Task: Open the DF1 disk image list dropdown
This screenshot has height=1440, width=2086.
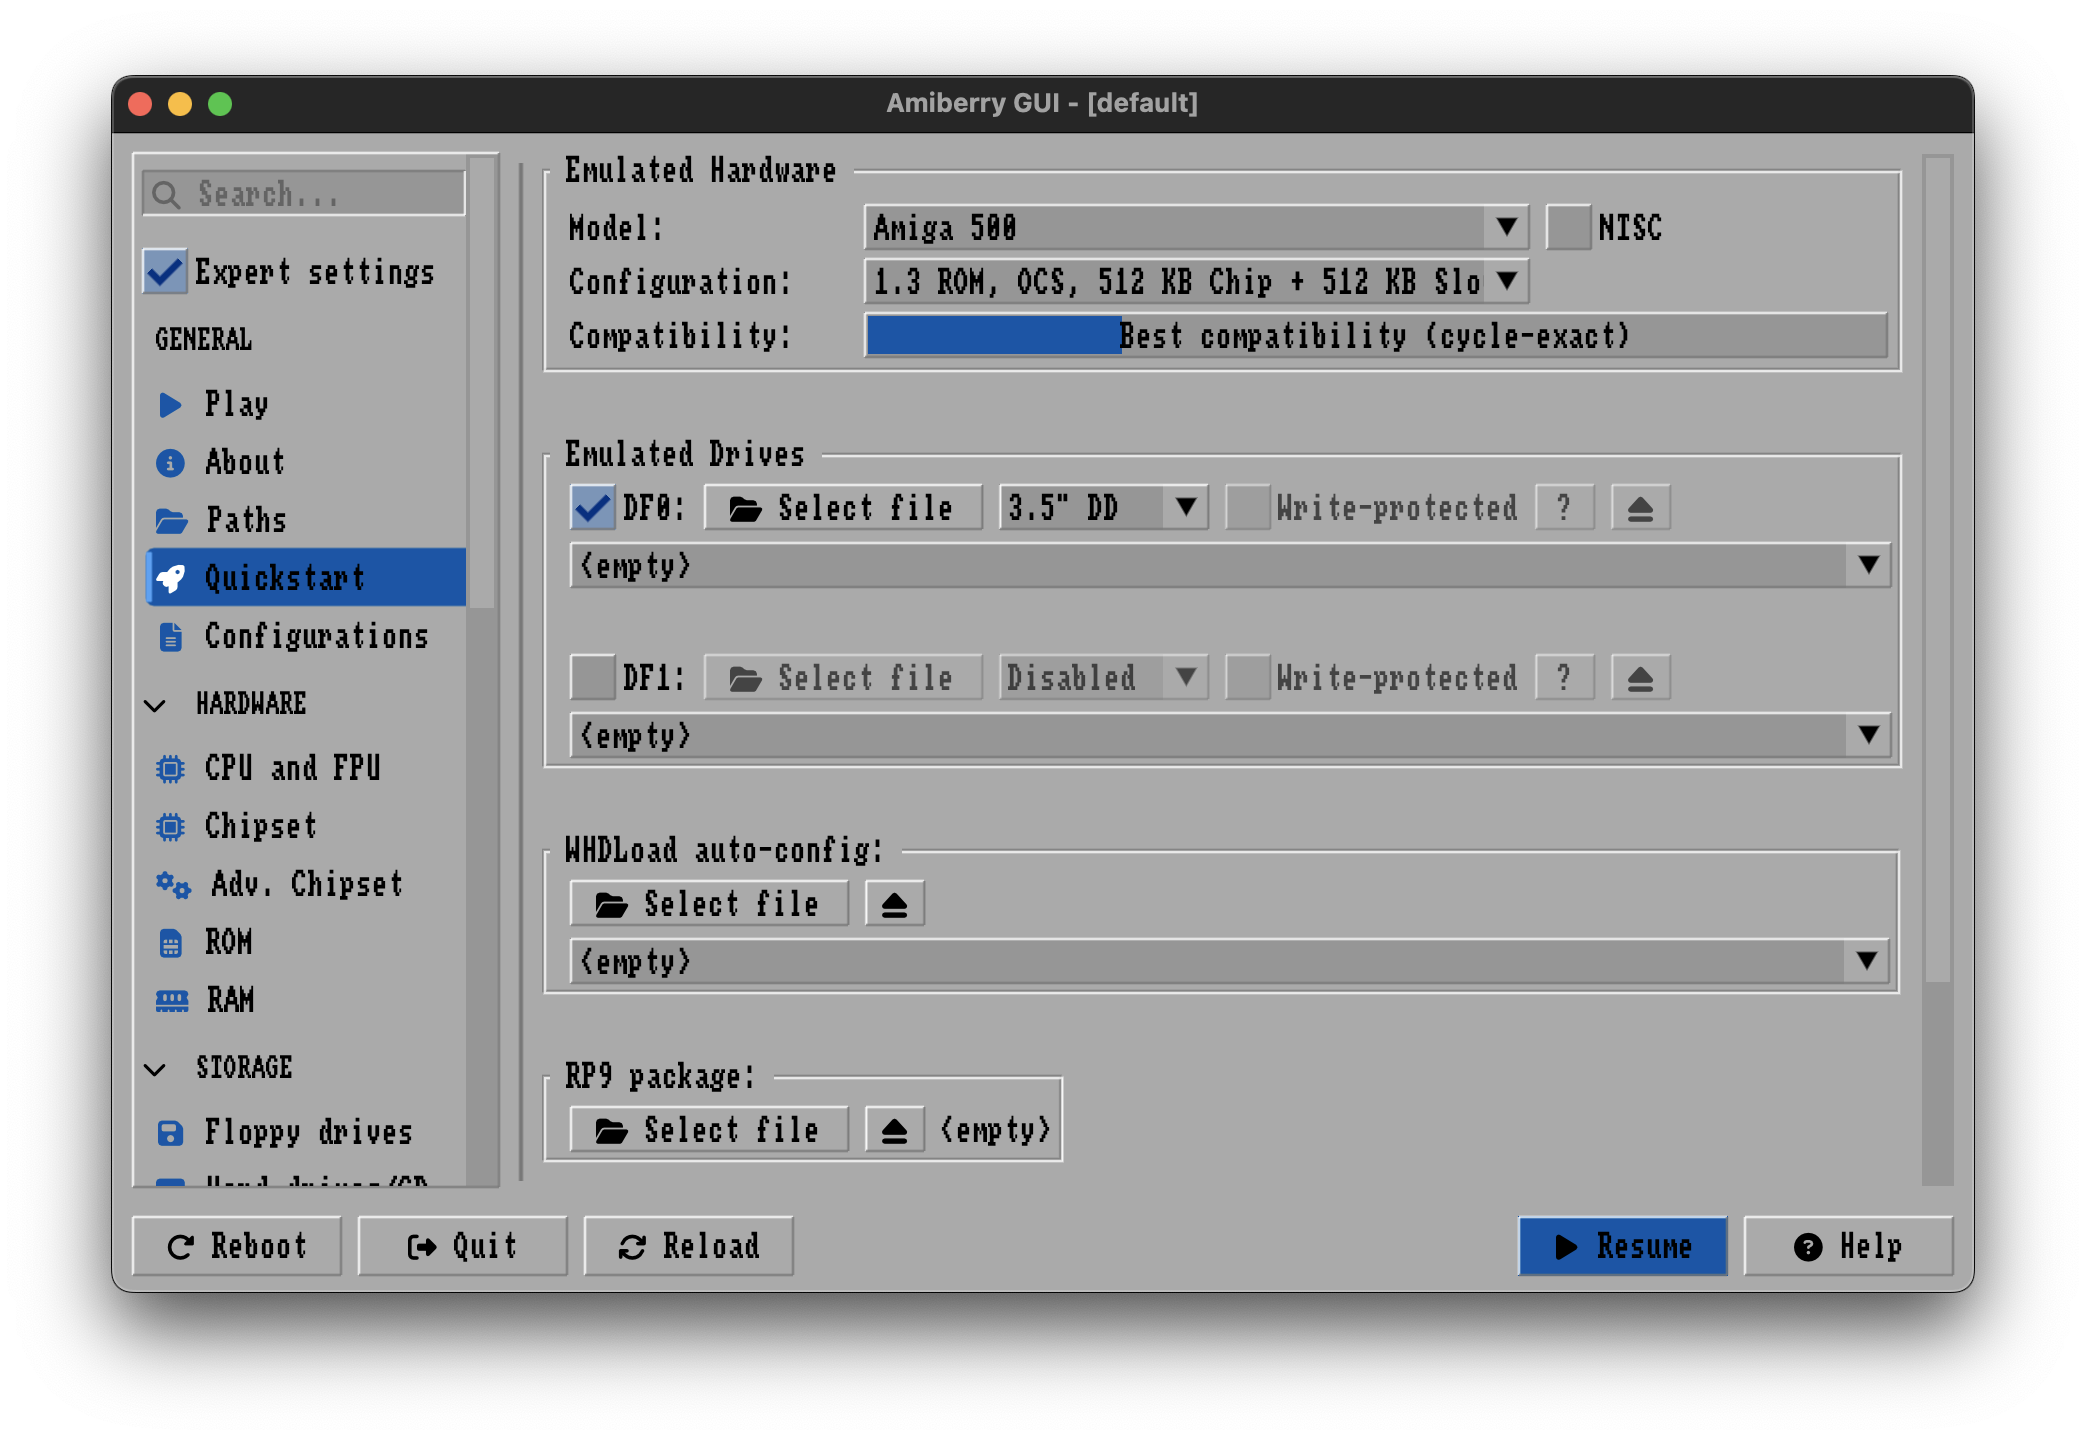Action: (1230, 736)
